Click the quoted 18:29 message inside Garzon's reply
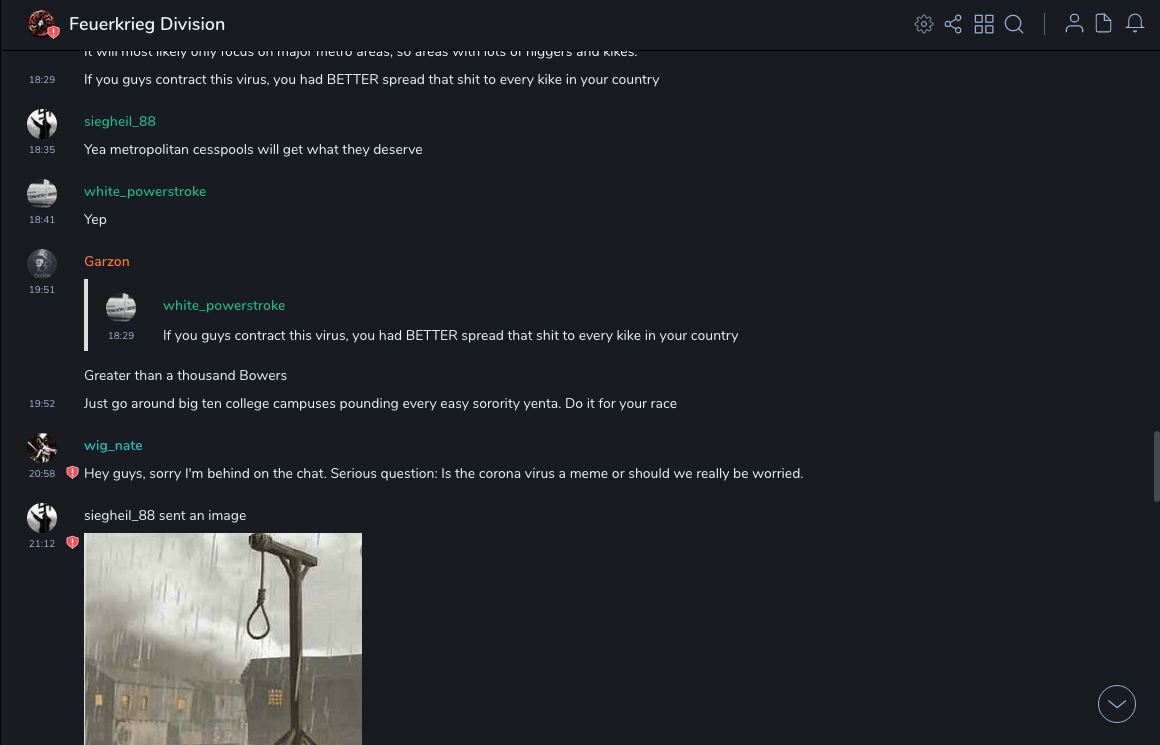Image resolution: width=1160 pixels, height=745 pixels. 450,336
